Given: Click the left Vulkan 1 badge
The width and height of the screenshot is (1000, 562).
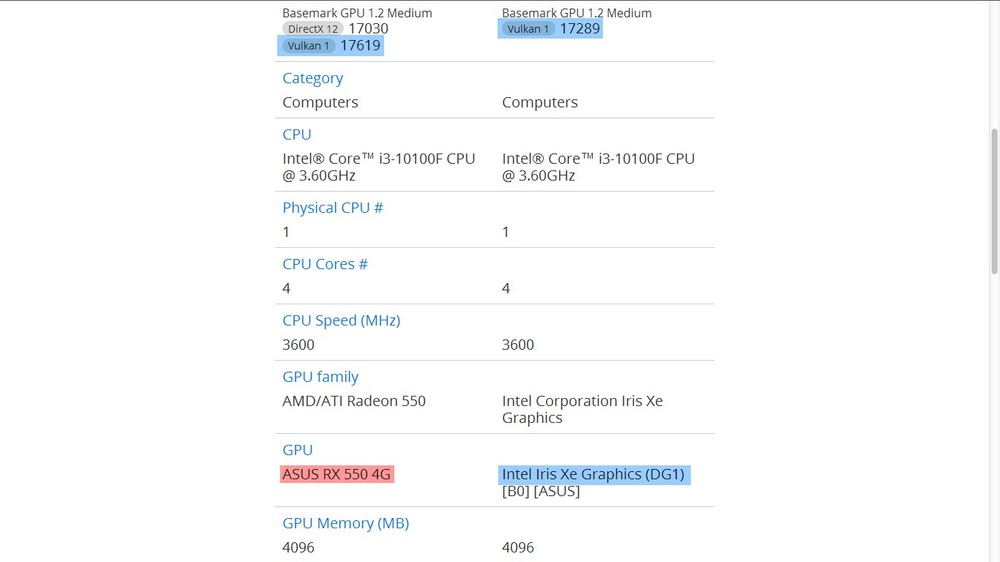Looking at the screenshot, I should click(309, 46).
